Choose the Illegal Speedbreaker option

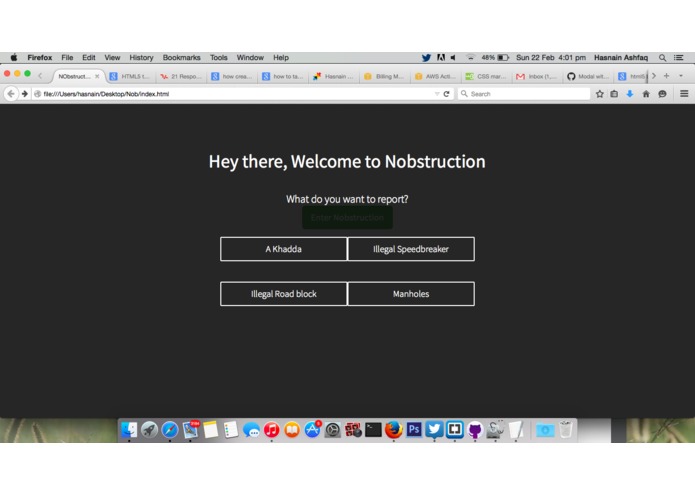(411, 249)
